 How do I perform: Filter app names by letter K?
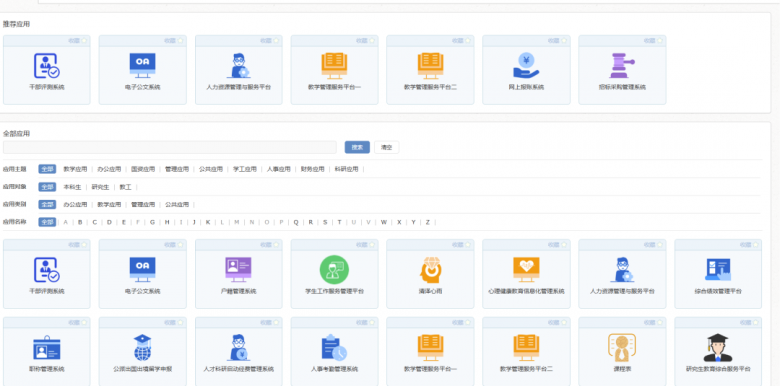(x=208, y=222)
